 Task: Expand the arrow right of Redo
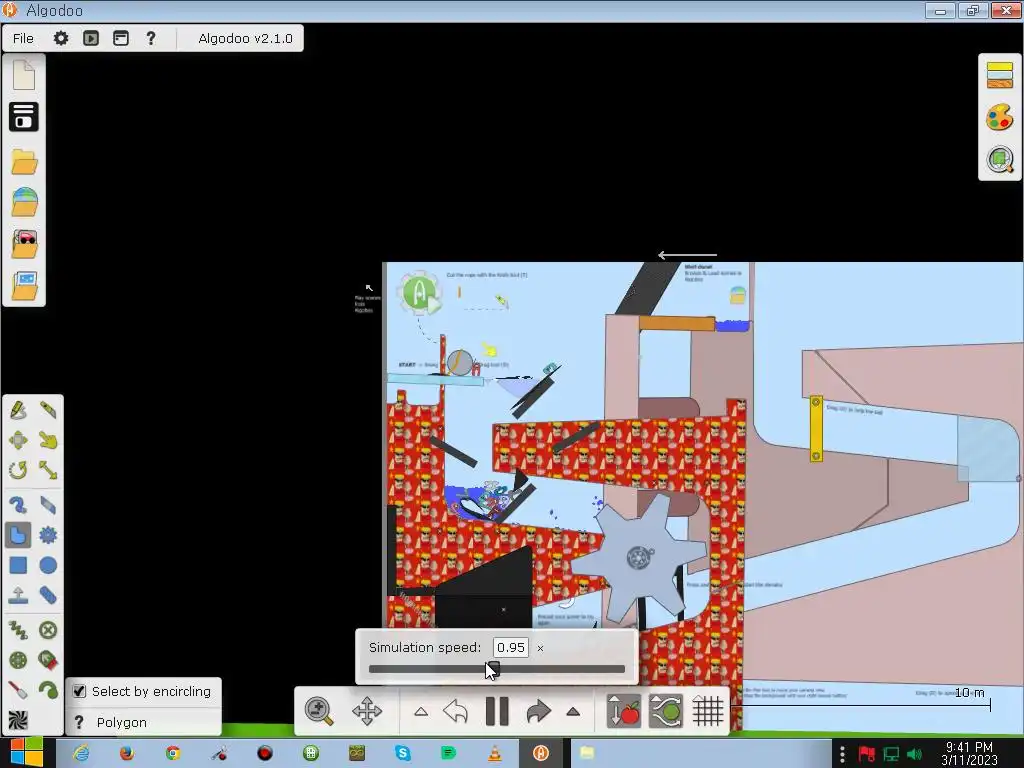(573, 712)
